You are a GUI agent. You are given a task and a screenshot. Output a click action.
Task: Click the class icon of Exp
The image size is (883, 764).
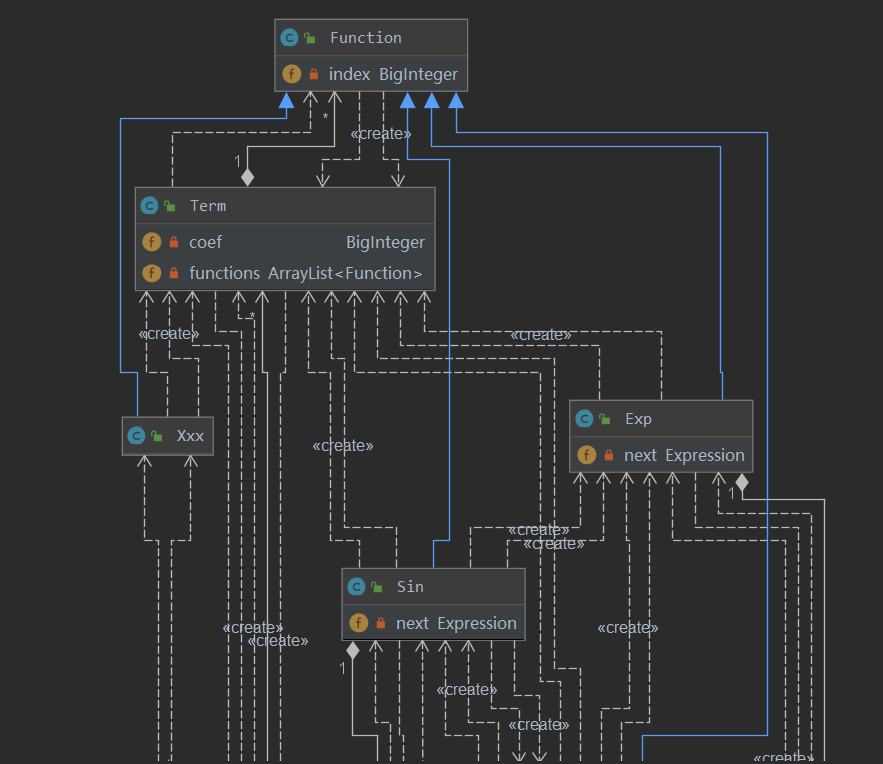(584, 419)
